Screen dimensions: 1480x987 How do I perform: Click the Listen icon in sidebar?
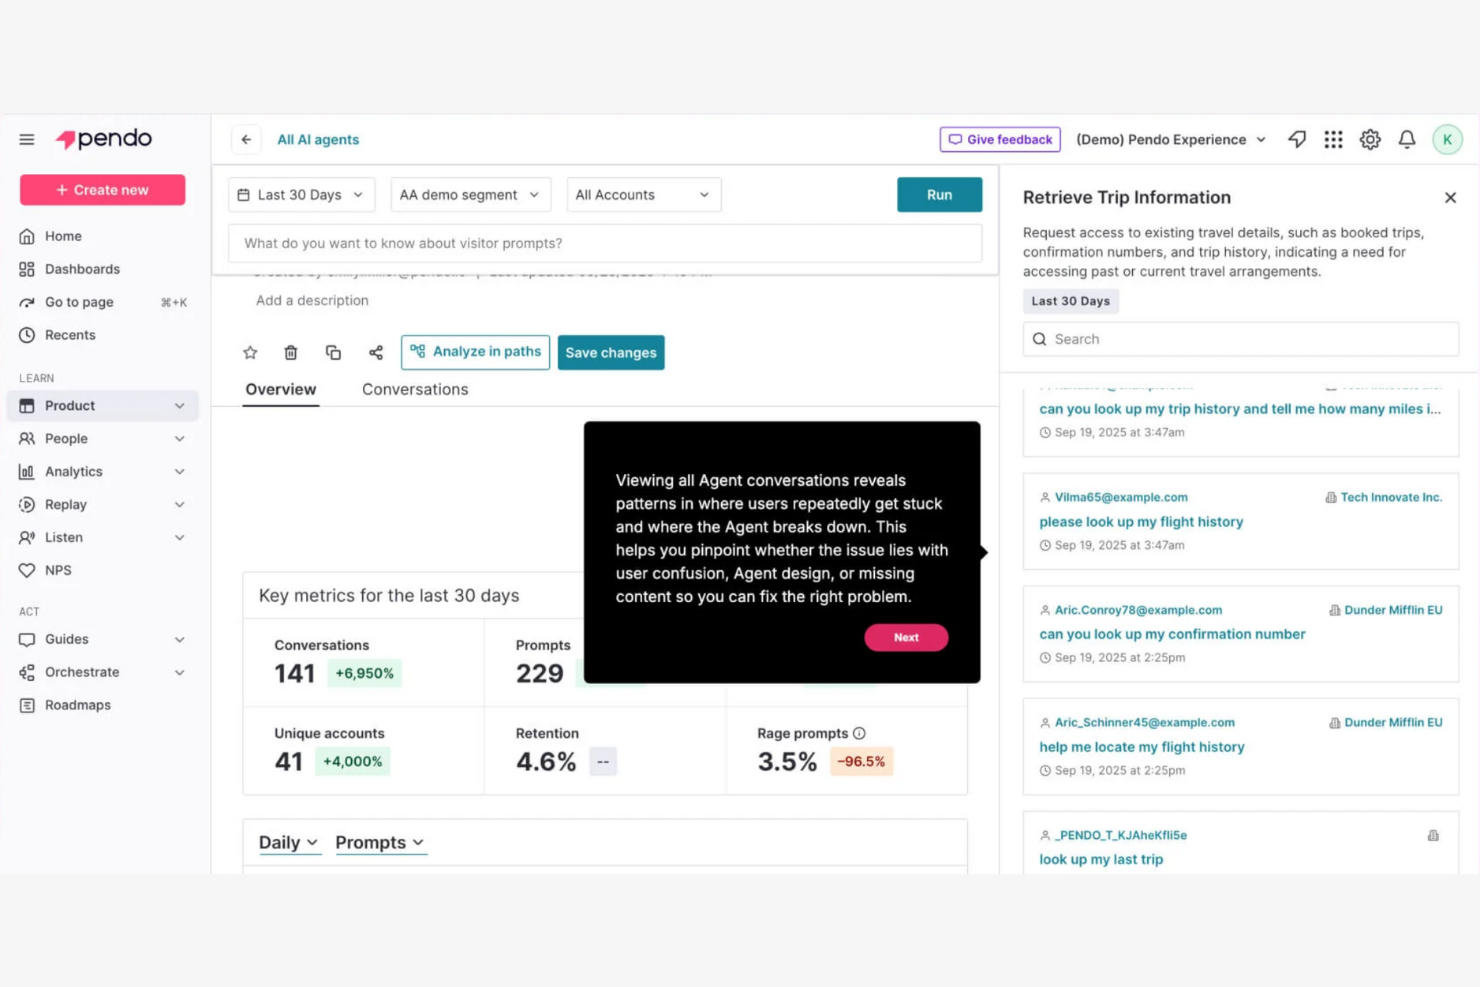[27, 537]
